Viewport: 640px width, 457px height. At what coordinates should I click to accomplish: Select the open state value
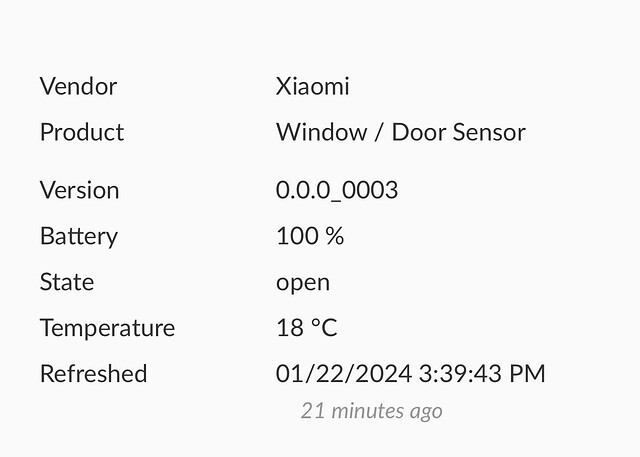303,283
